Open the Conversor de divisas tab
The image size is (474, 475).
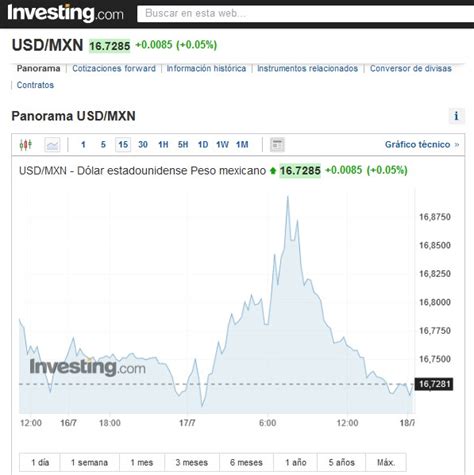[411, 68]
